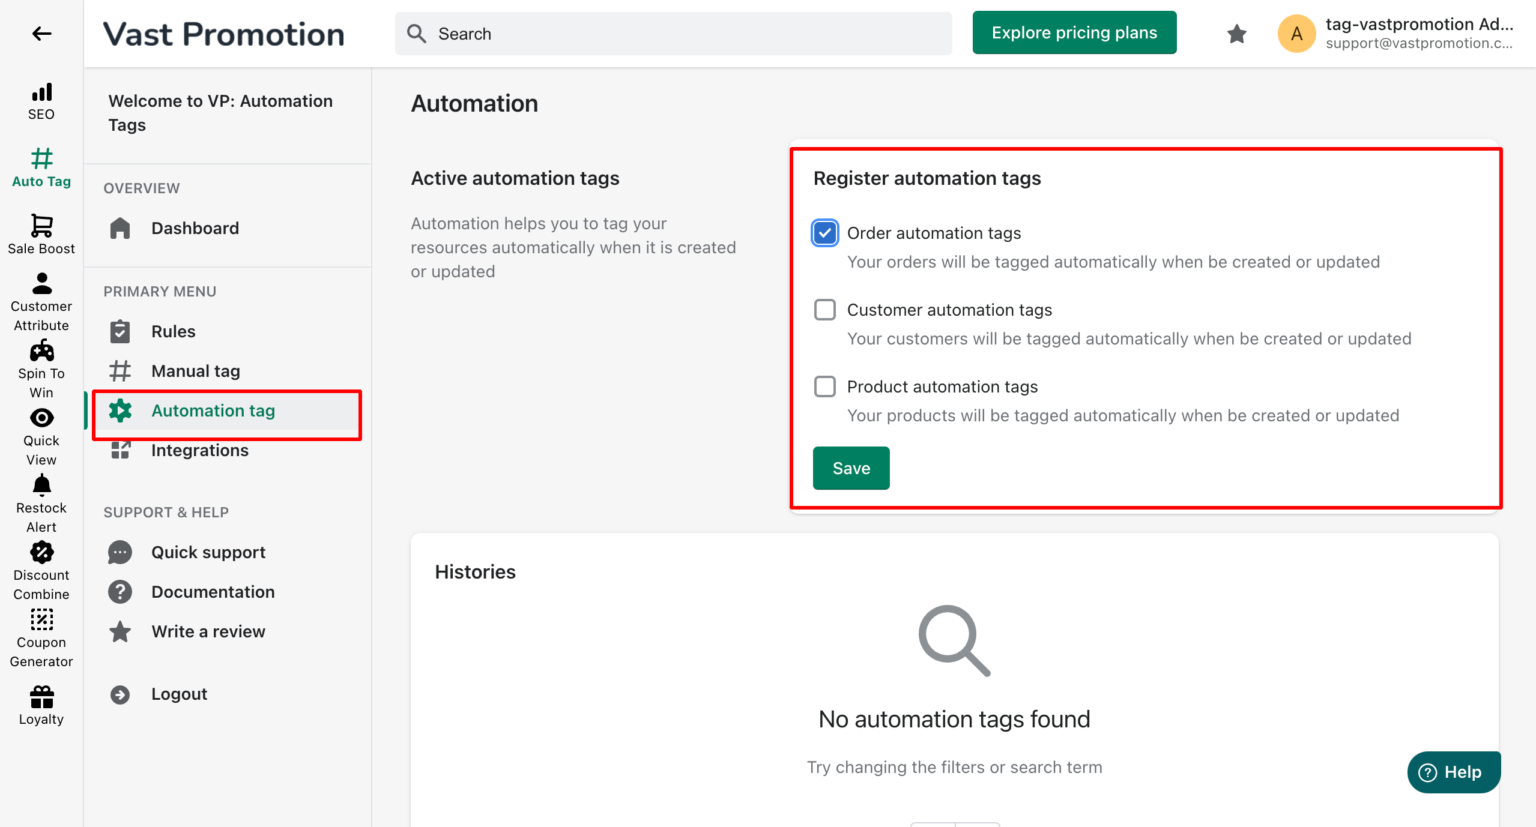Screen dimensions: 1536x827
Task: Save the register automation tags settings
Action: pyautogui.click(x=850, y=467)
